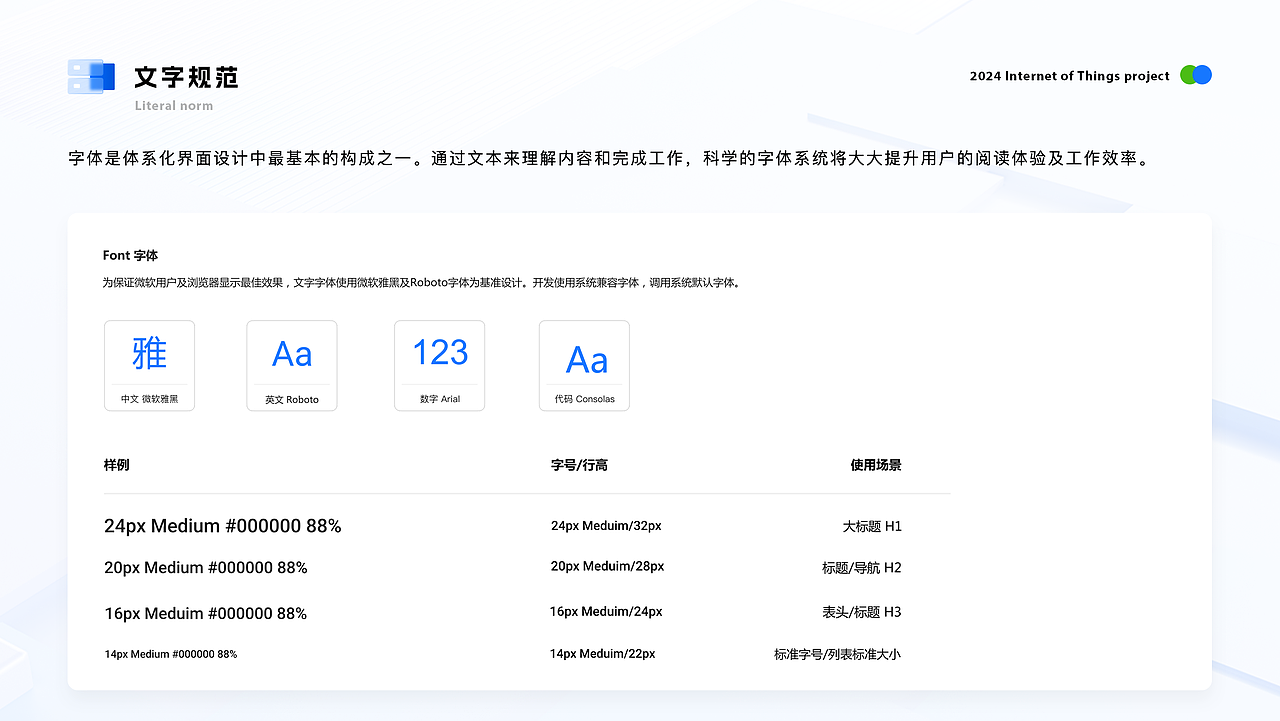Select the Aa glyph above 代码 Consolas

[586, 360]
